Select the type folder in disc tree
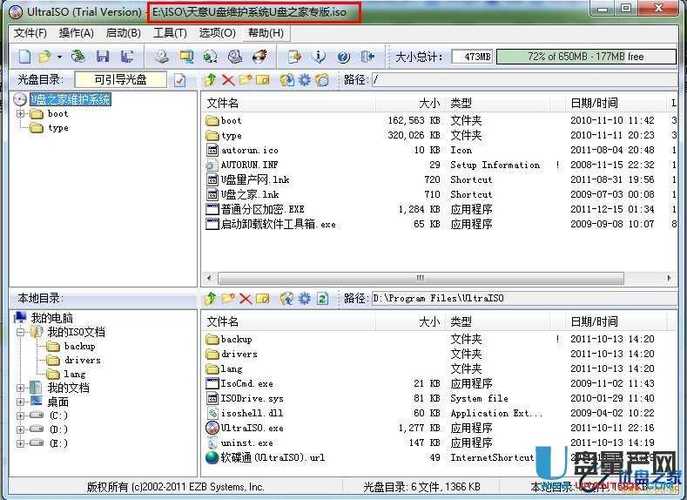The height and width of the screenshot is (500, 687). tap(58, 128)
